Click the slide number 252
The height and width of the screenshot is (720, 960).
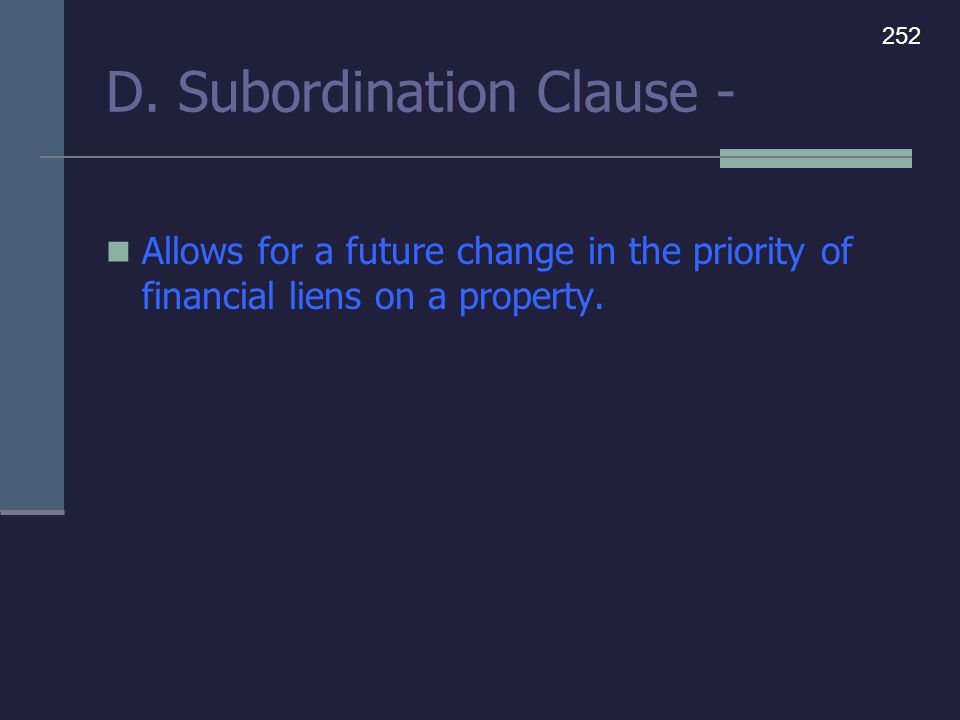901,36
